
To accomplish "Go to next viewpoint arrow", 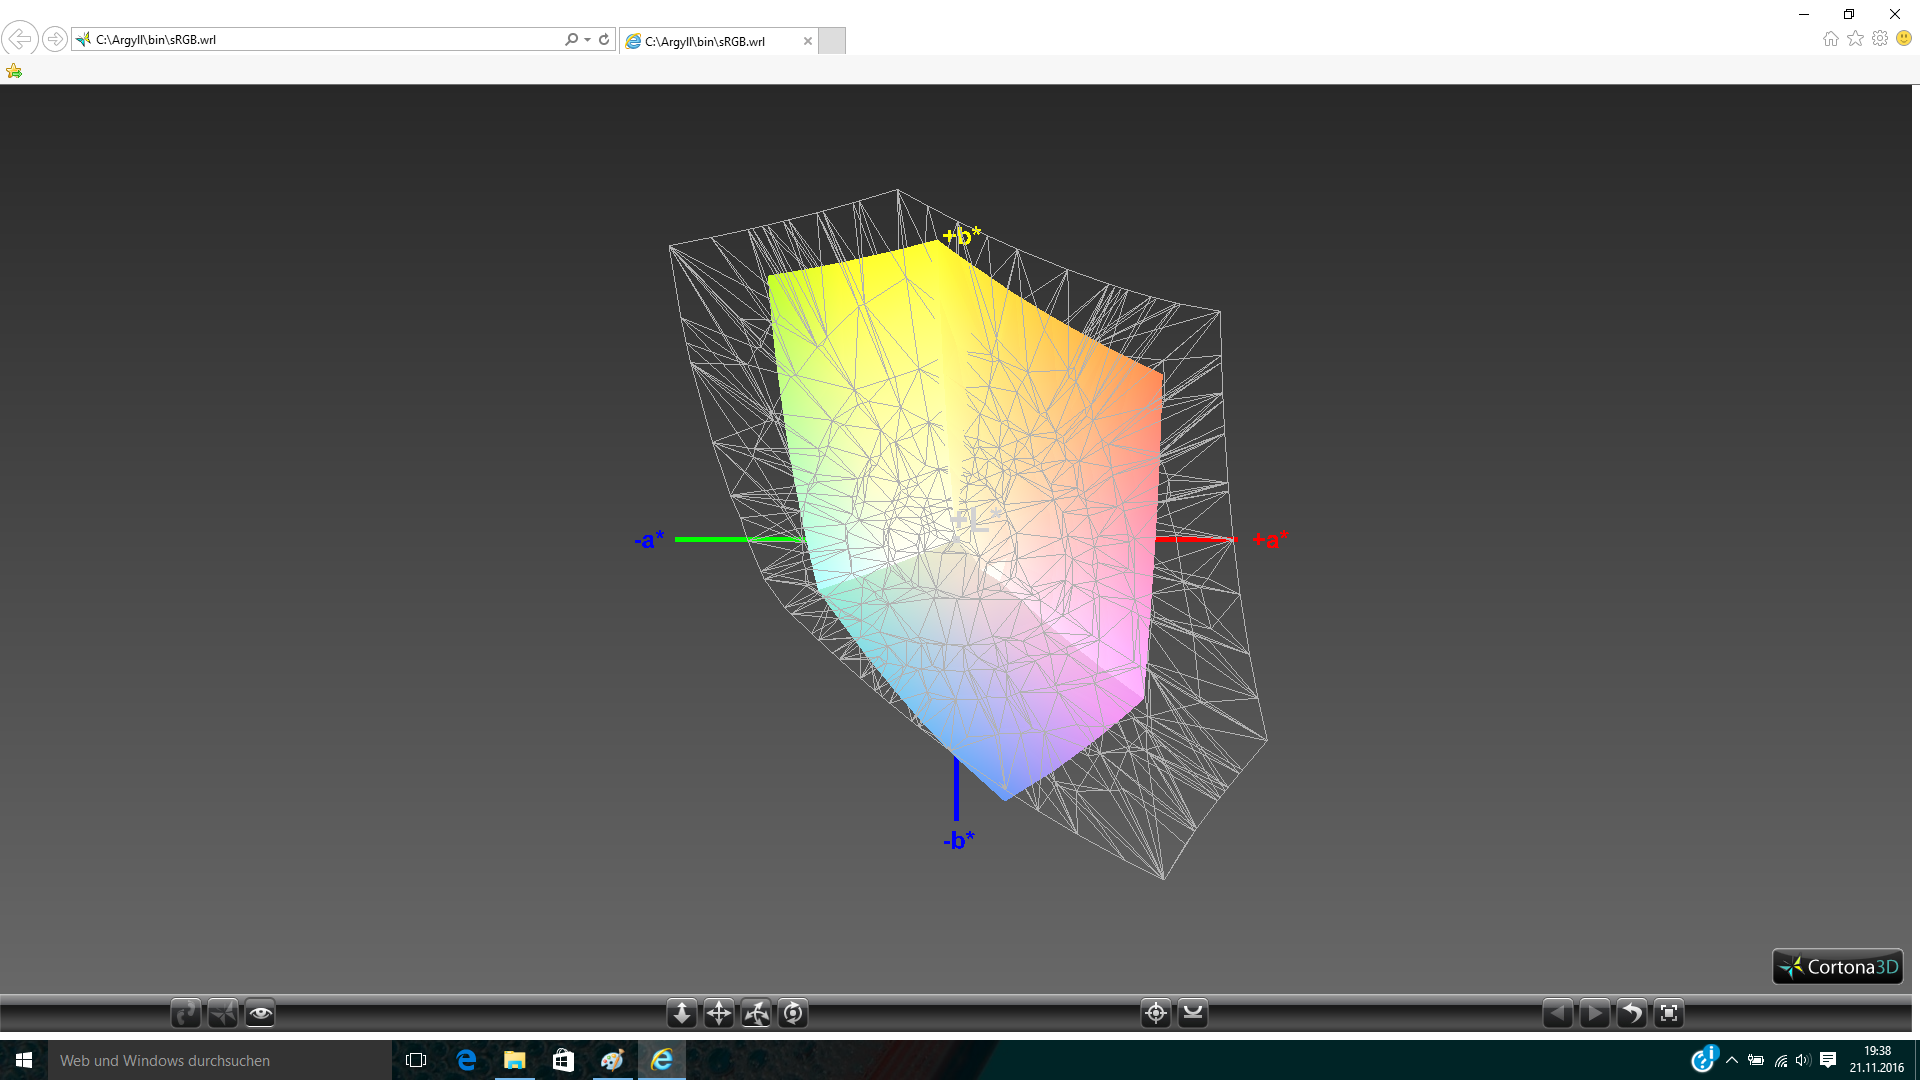I will (x=1594, y=1013).
